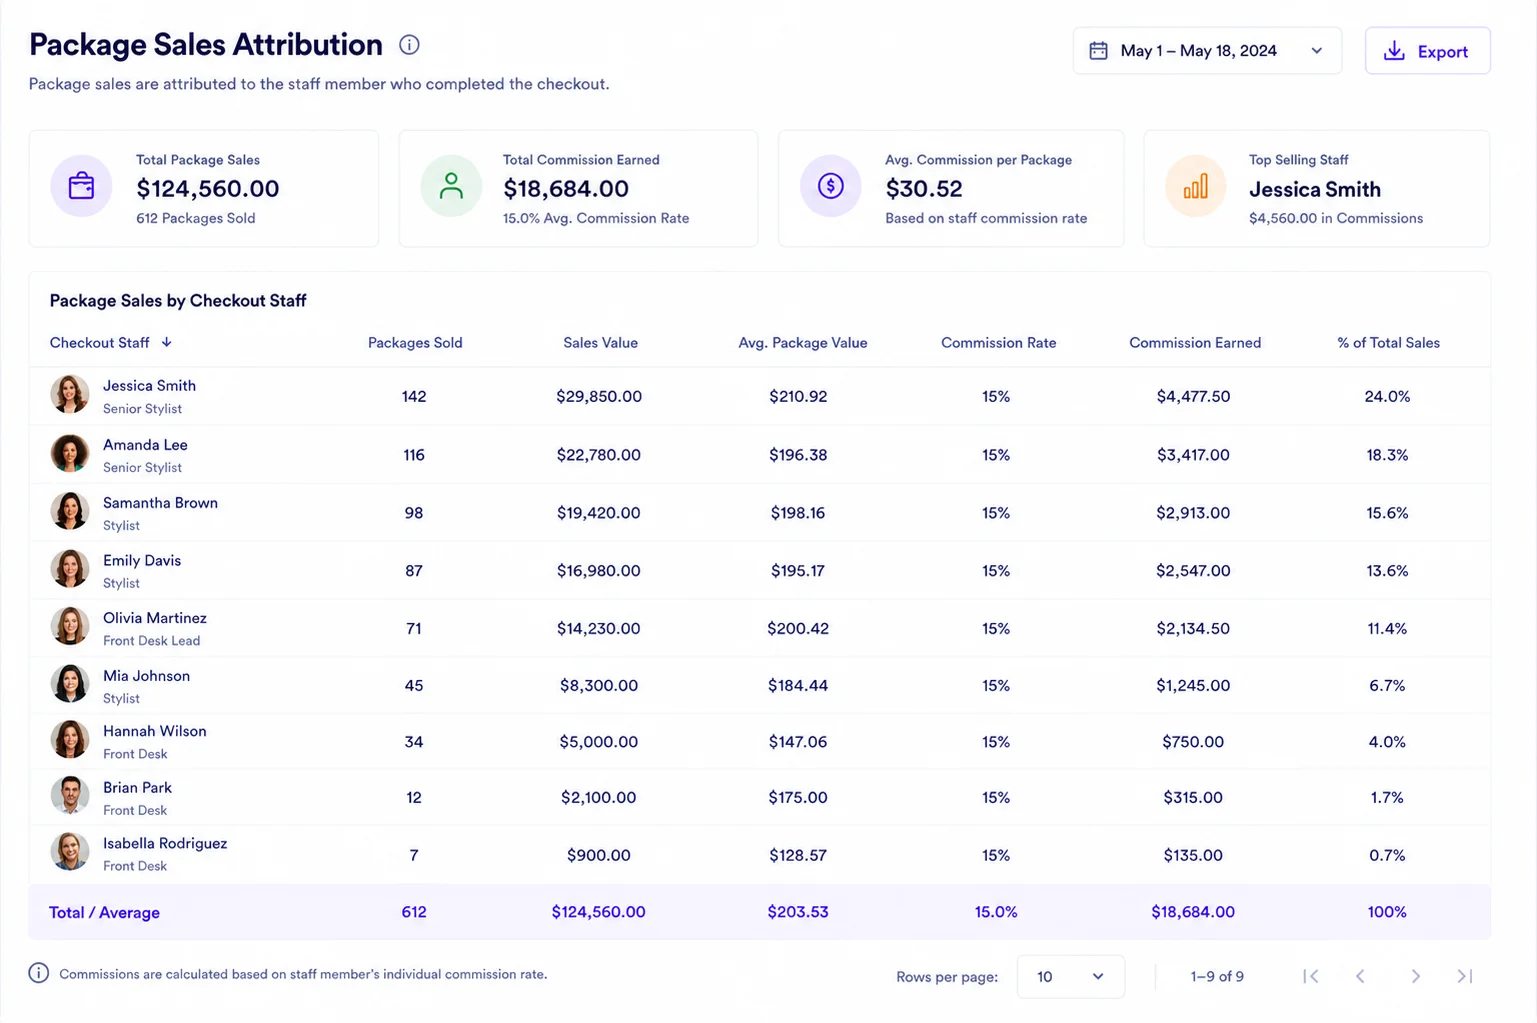Click the $29,850.00 sales value
This screenshot has width=1537, height=1023.
599,397
